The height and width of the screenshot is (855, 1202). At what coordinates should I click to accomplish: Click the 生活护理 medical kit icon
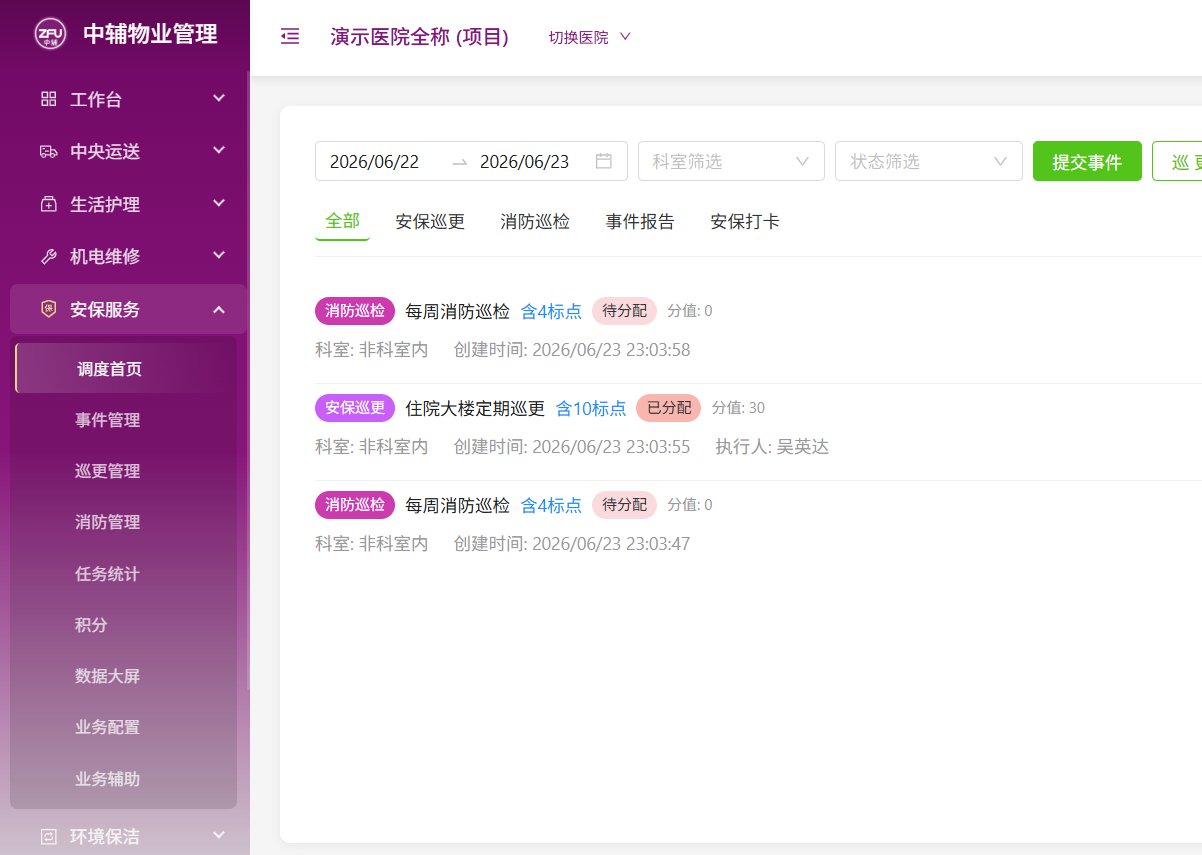coord(48,204)
